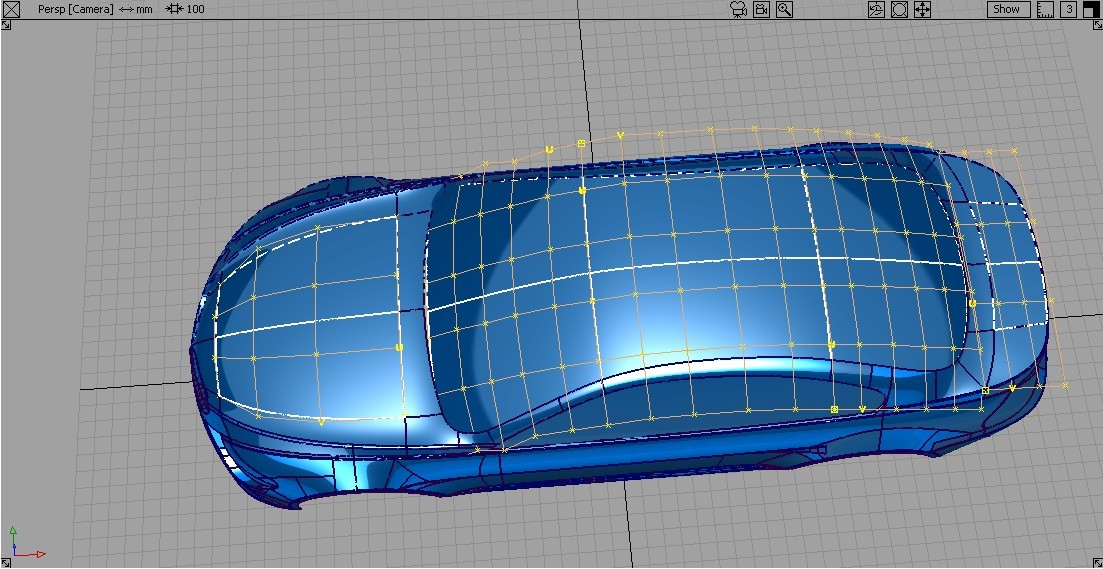Click the ruler icon next to Show
Image resolution: width=1103 pixels, height=569 pixels.
(x=1045, y=9)
